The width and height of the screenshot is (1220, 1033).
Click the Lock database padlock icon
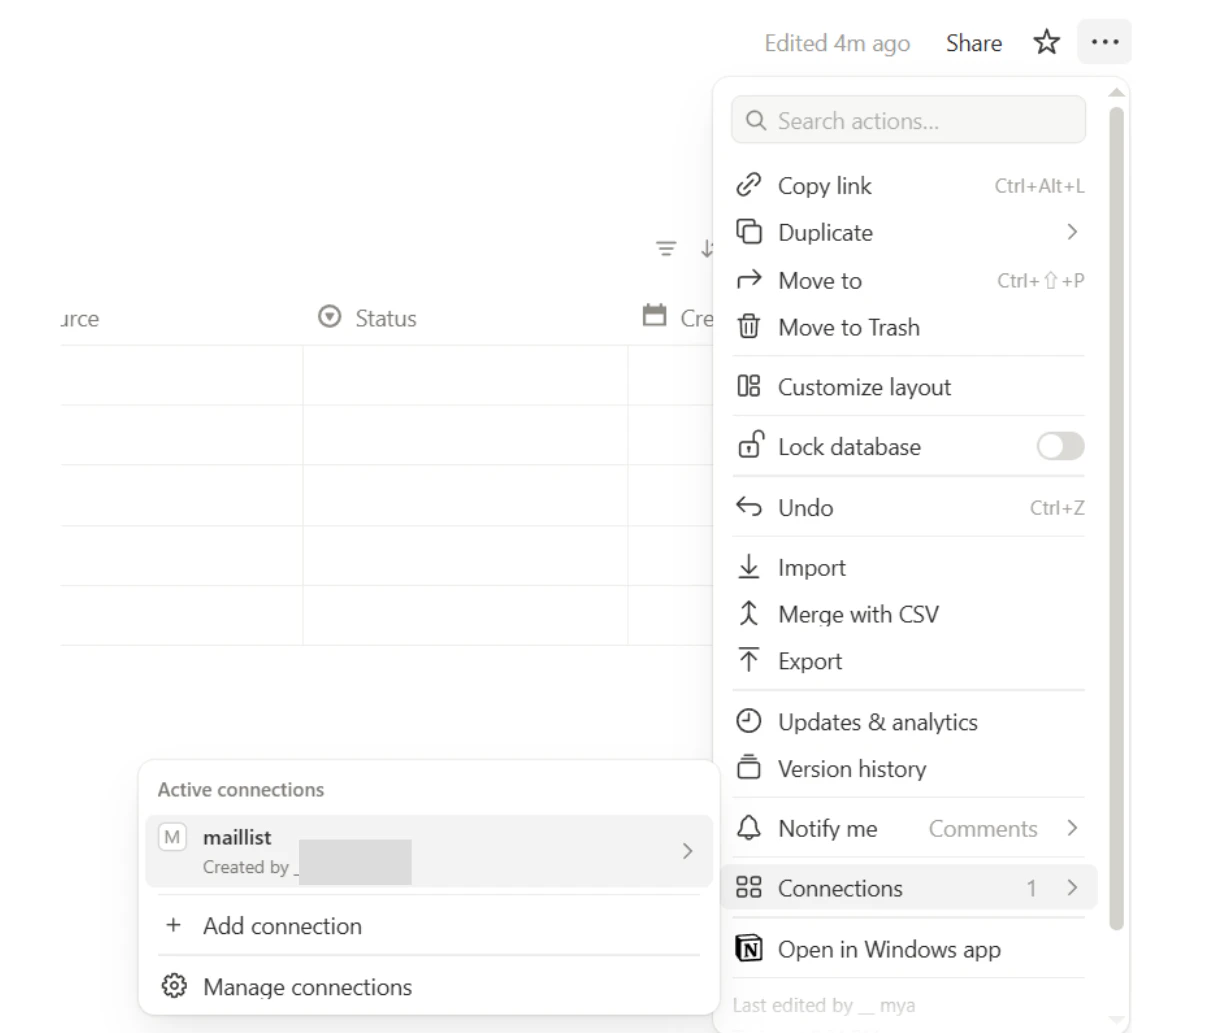click(749, 445)
